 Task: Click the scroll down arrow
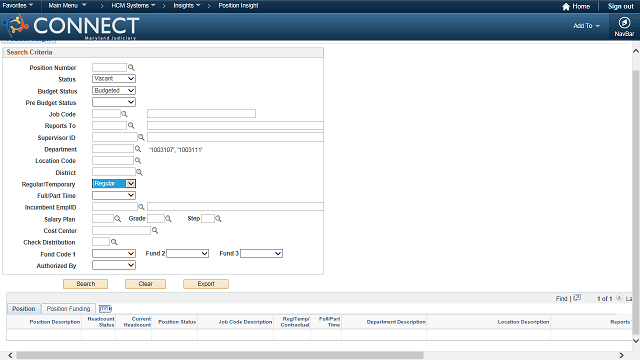(x=636, y=341)
